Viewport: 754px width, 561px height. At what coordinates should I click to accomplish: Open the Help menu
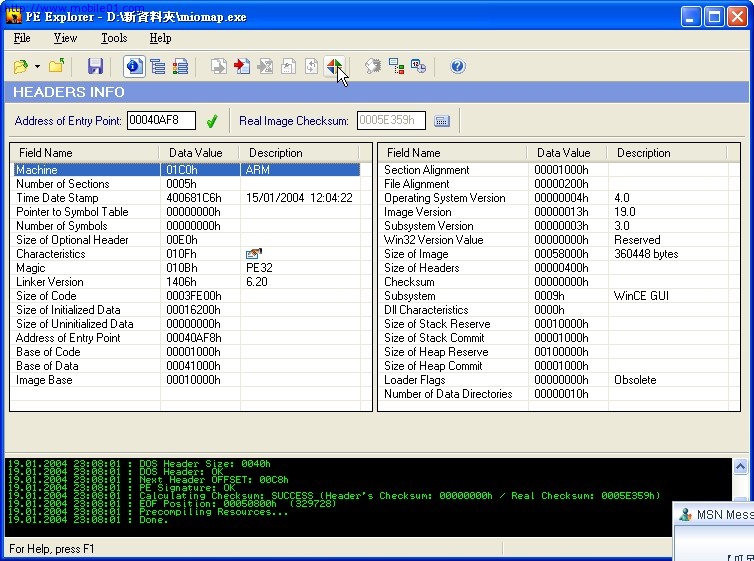(x=160, y=38)
